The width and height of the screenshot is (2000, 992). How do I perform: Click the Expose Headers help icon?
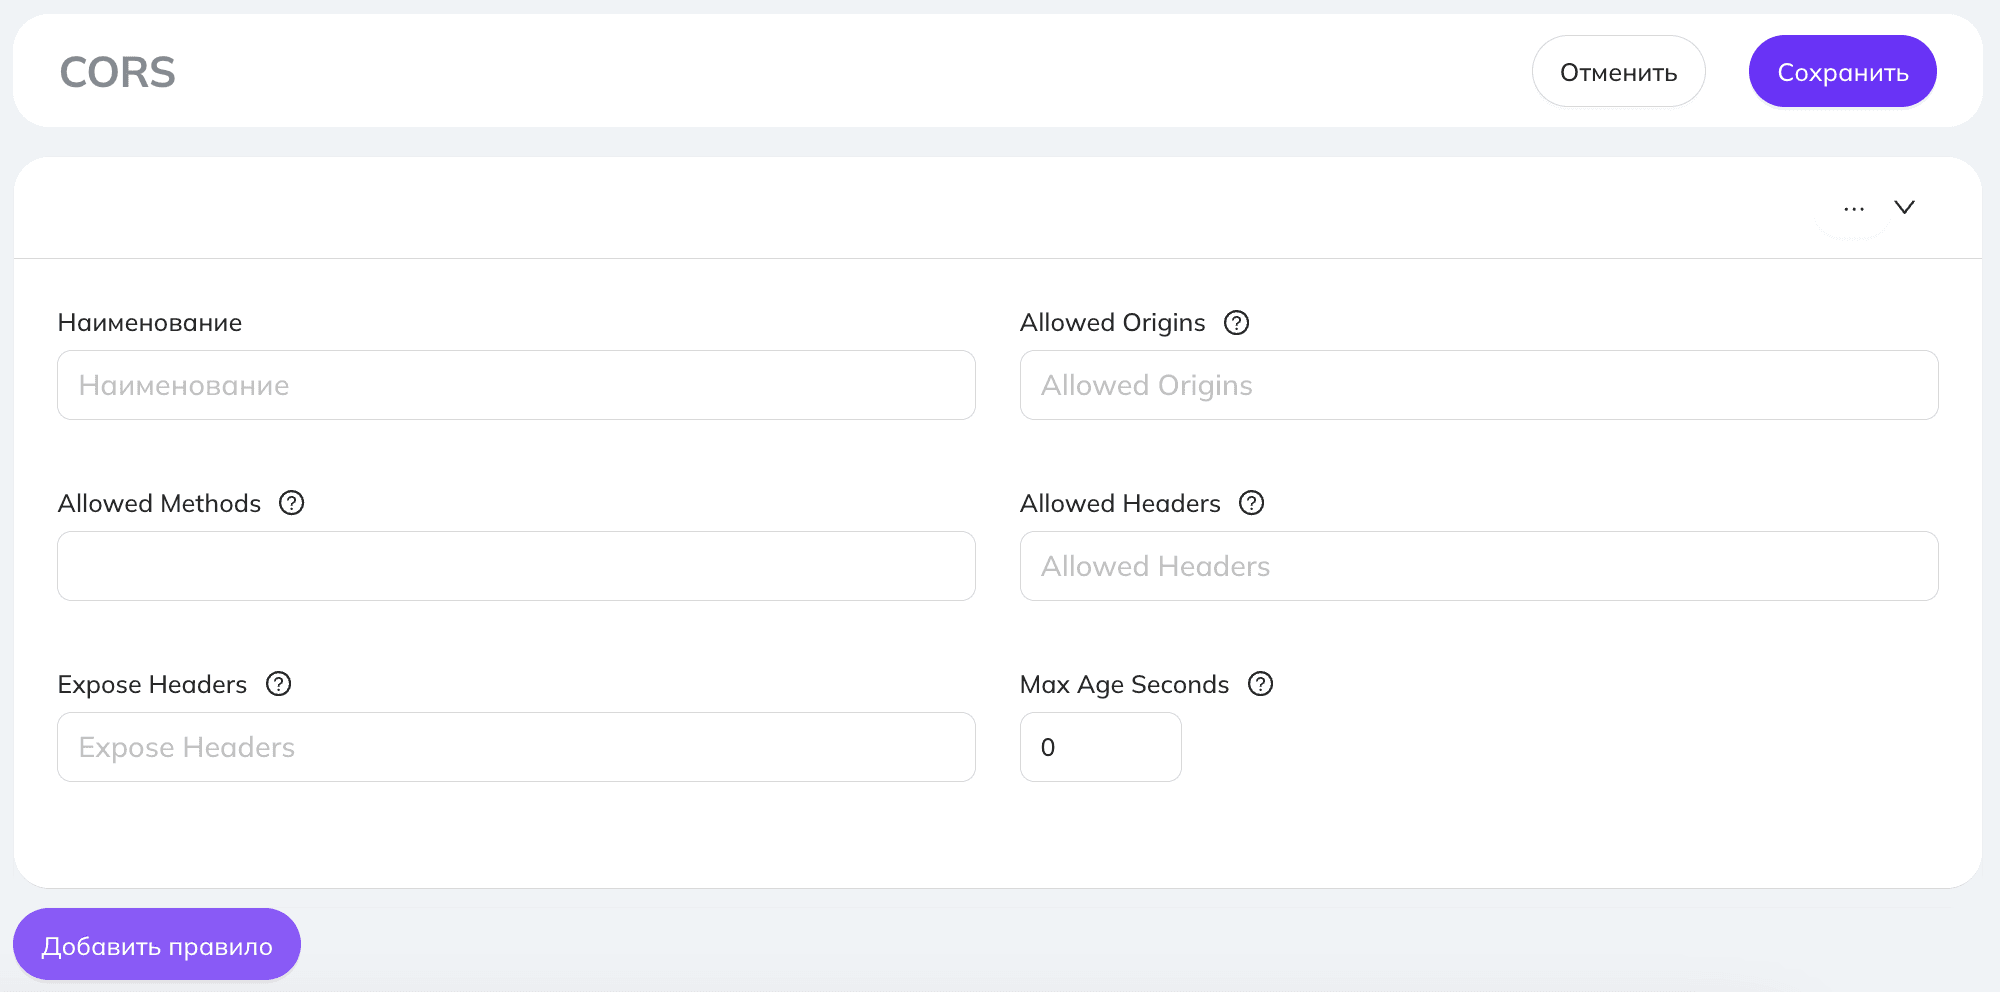[x=279, y=684]
